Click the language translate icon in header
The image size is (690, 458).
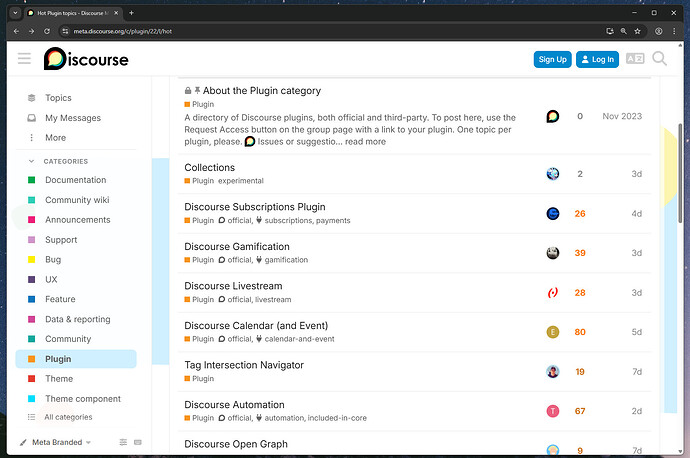pyautogui.click(x=635, y=59)
